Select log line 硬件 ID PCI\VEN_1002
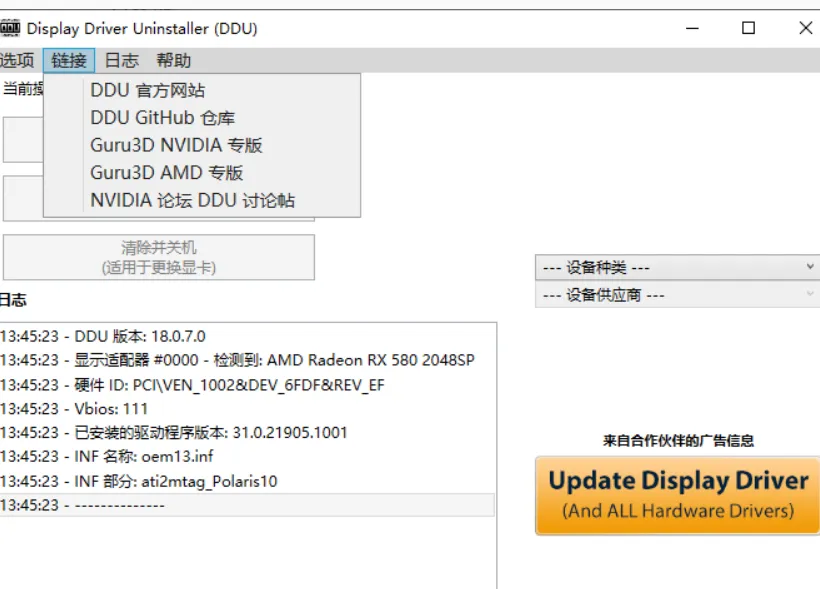 coord(247,385)
